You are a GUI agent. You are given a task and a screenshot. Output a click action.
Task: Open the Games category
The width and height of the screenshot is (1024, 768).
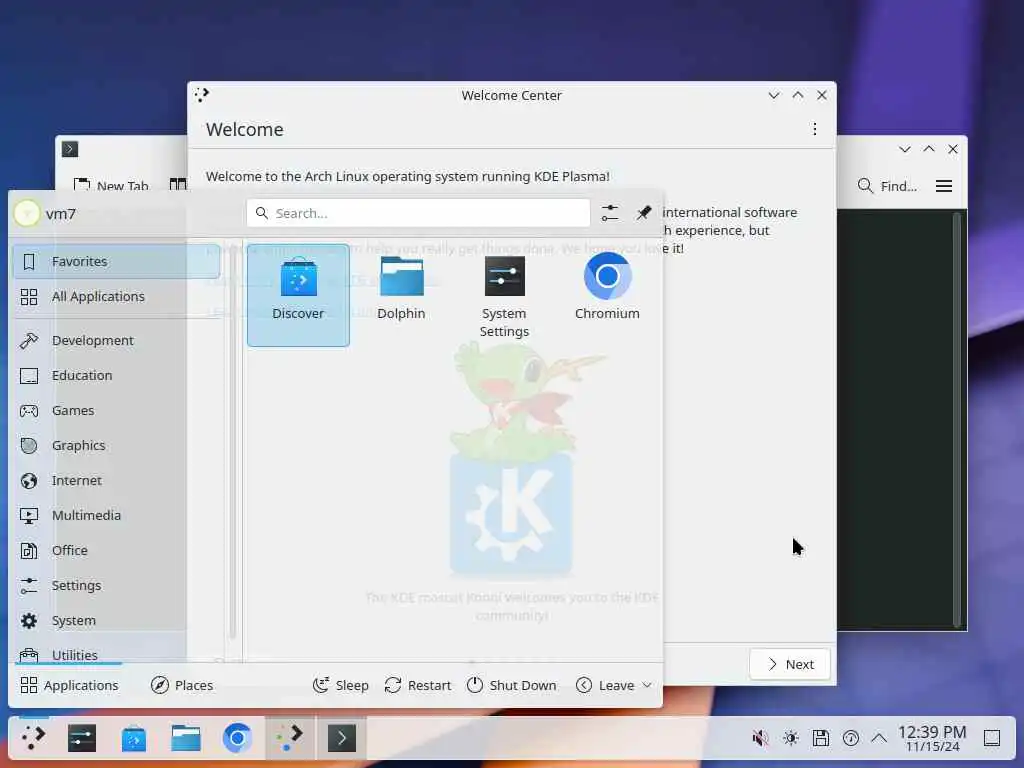pyautogui.click(x=116, y=411)
